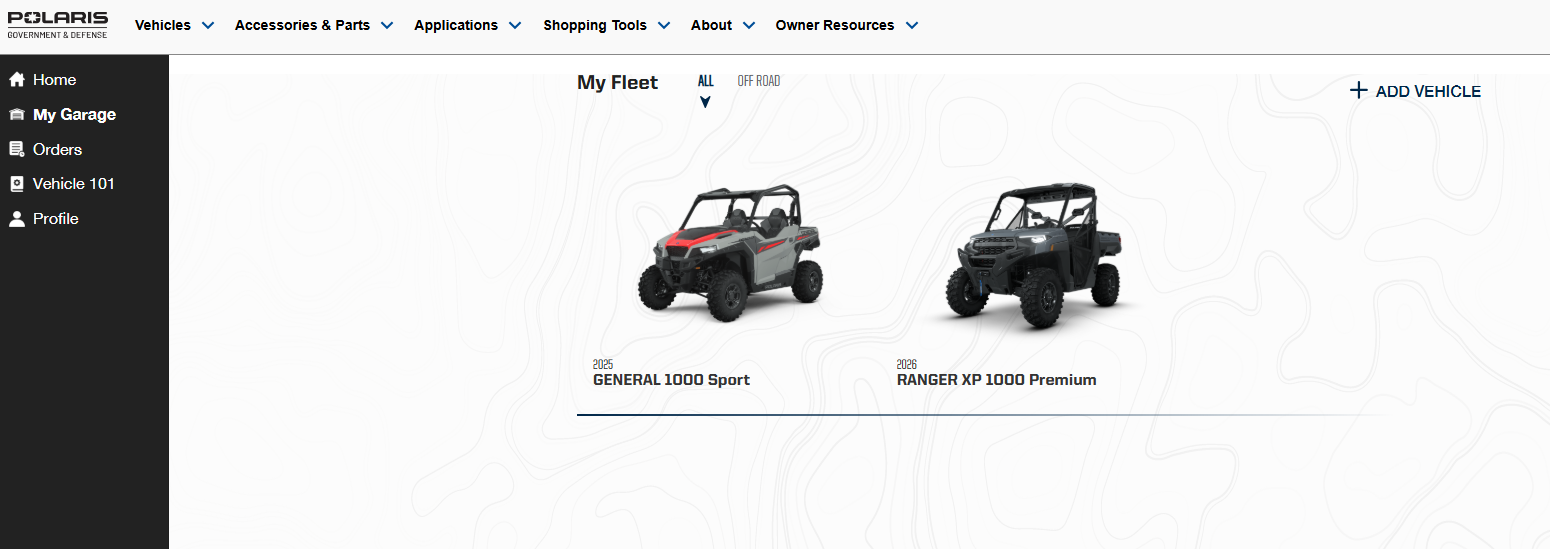Expand the Owner Resources chevron

pyautogui.click(x=912, y=26)
